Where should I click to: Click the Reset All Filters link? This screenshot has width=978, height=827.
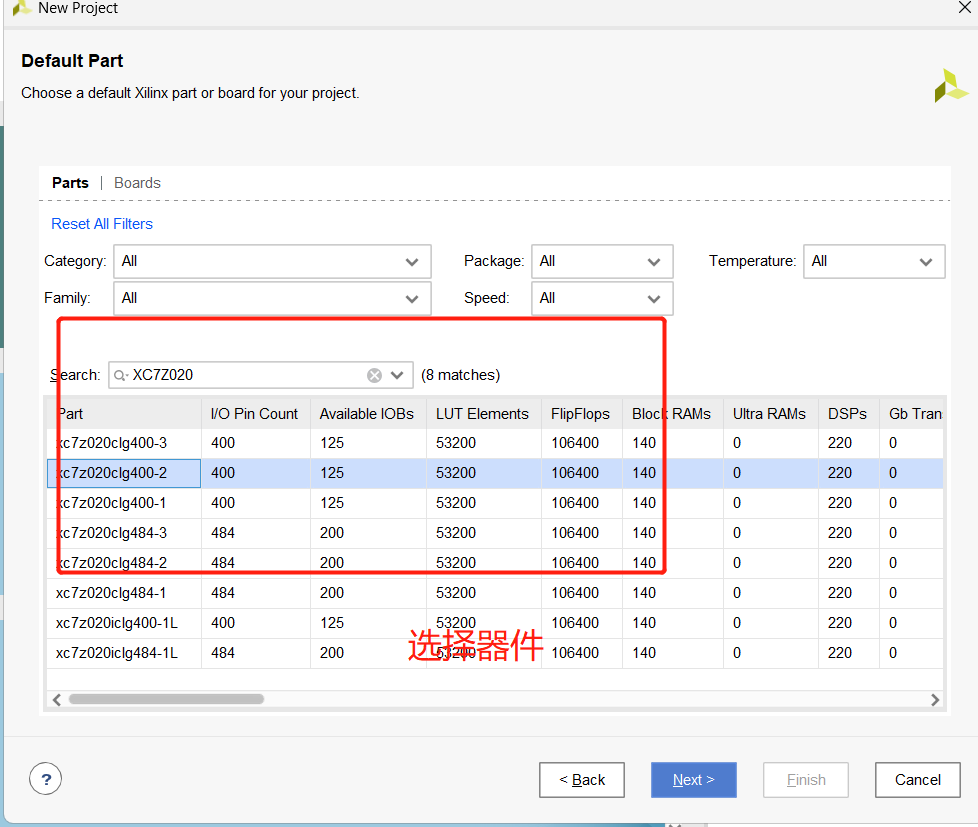point(102,224)
